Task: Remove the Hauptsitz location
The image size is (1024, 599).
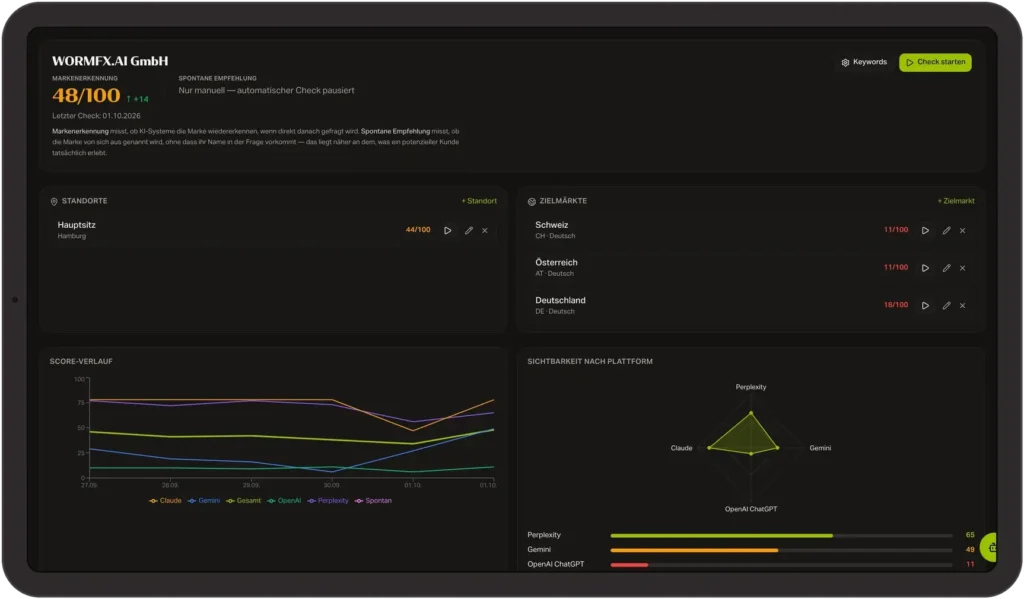Action: click(x=485, y=231)
